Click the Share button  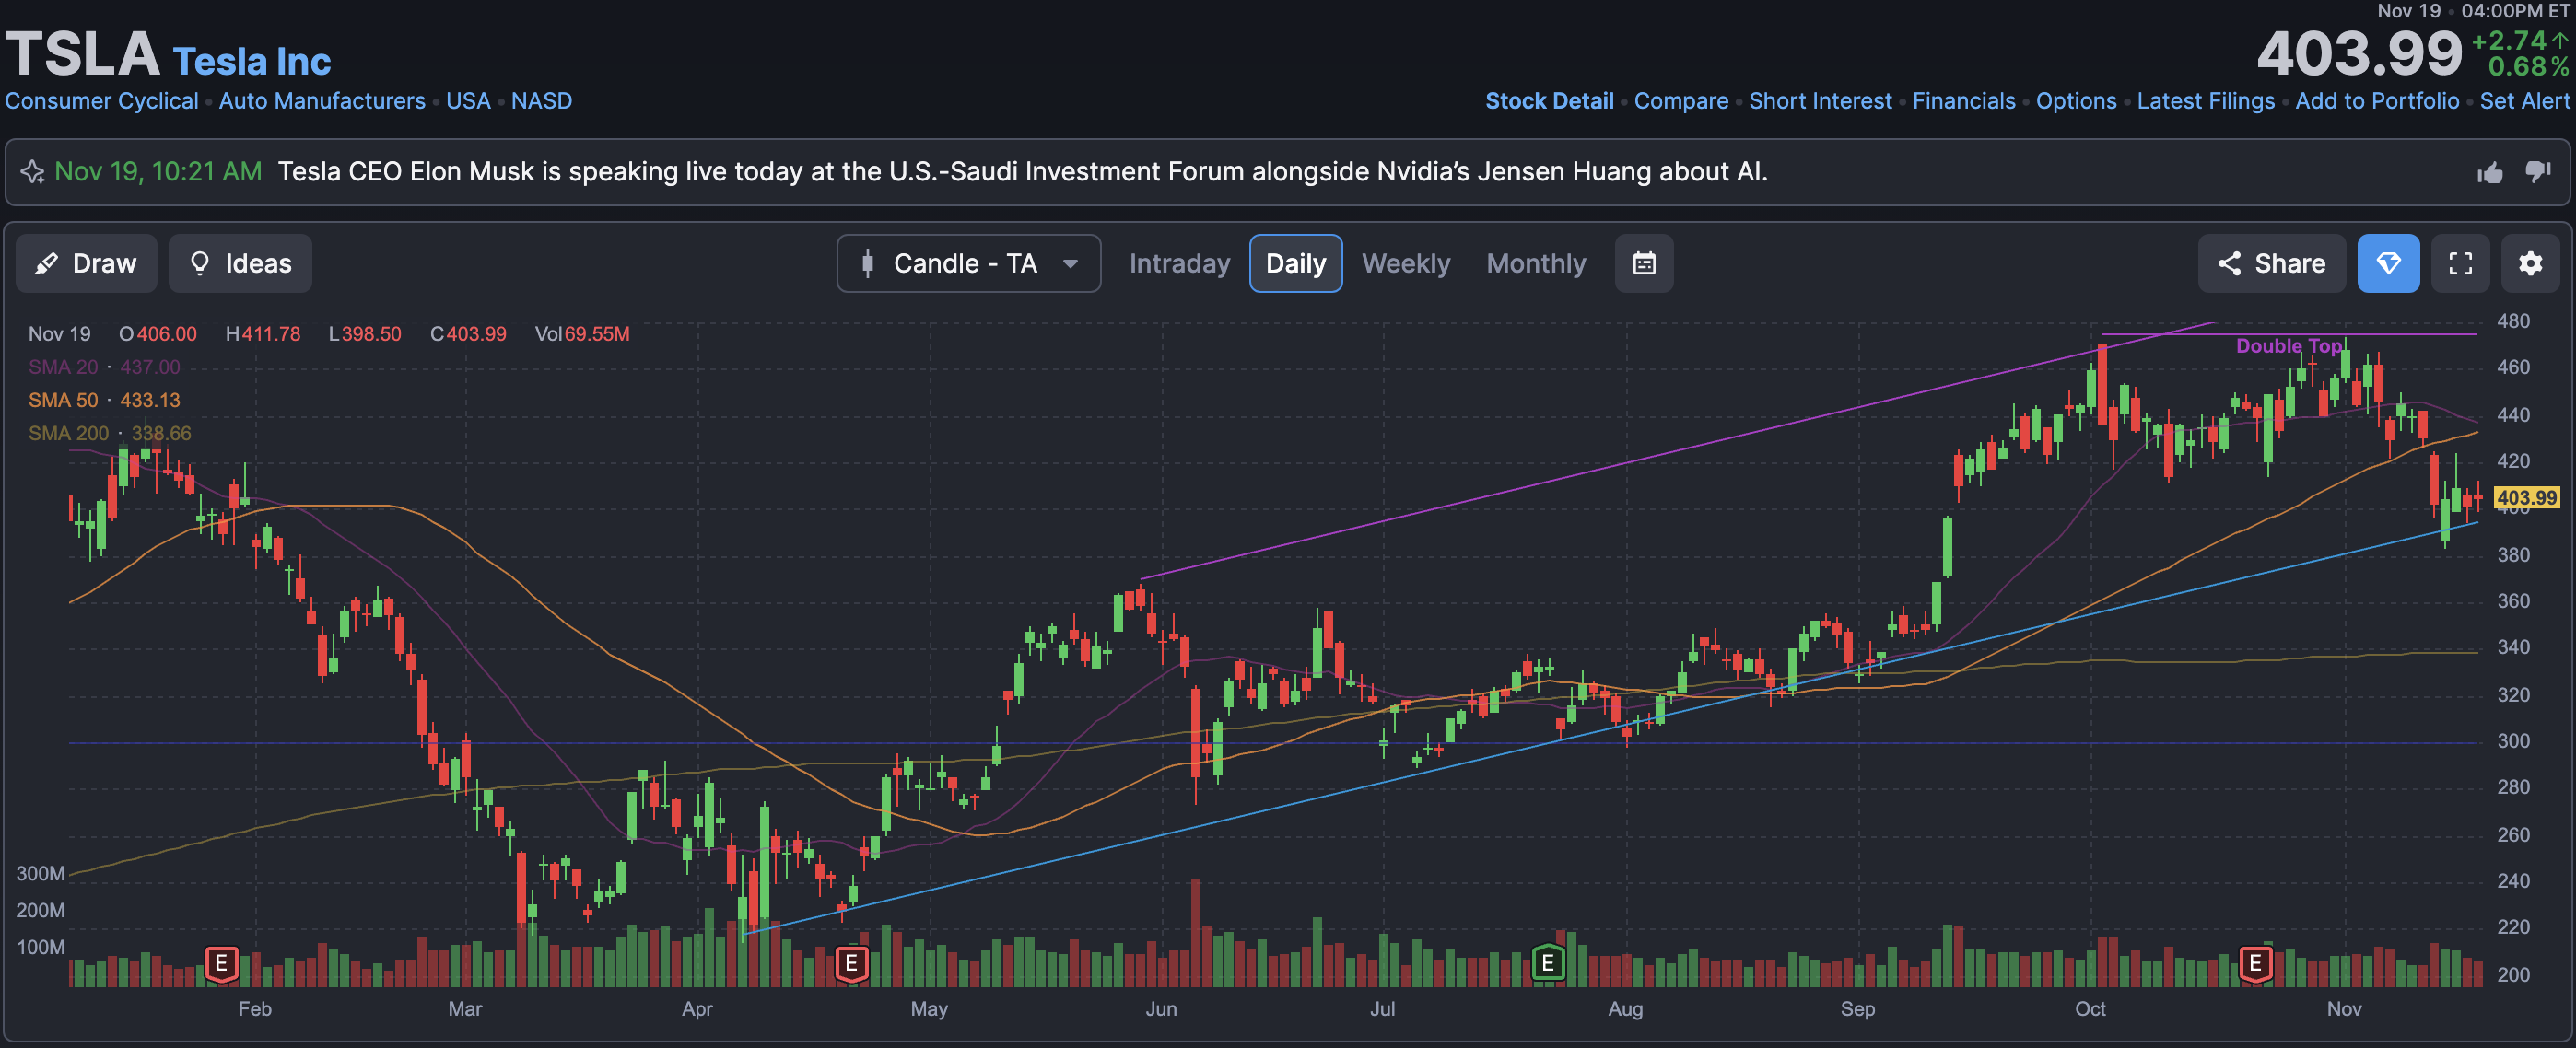point(2271,263)
